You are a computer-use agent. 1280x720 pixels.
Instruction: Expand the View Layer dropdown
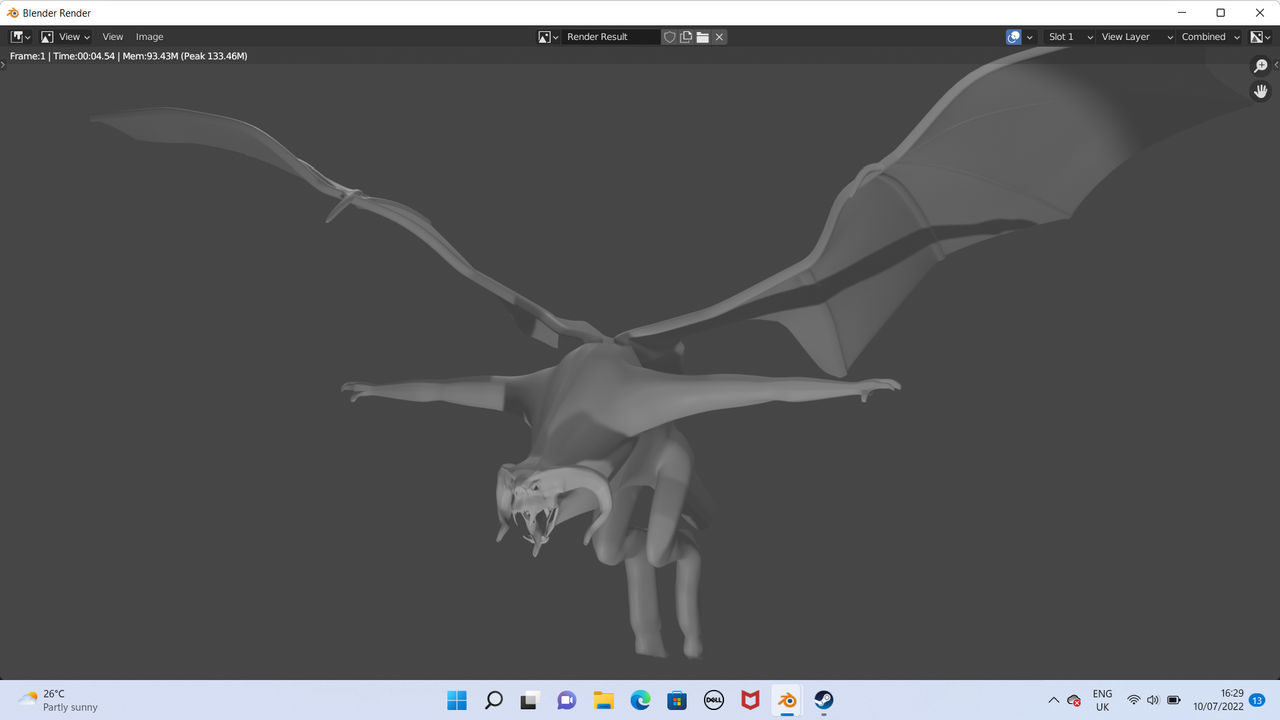1136,37
